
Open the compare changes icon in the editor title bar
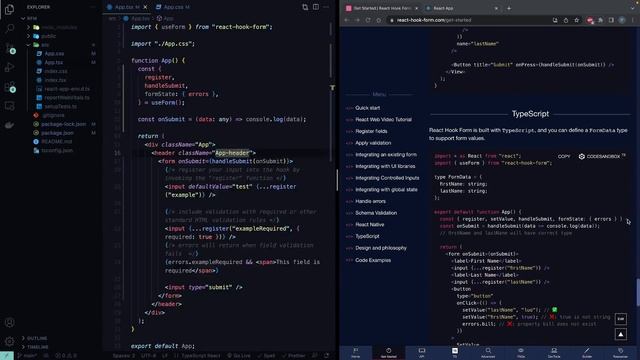tap(305, 7)
